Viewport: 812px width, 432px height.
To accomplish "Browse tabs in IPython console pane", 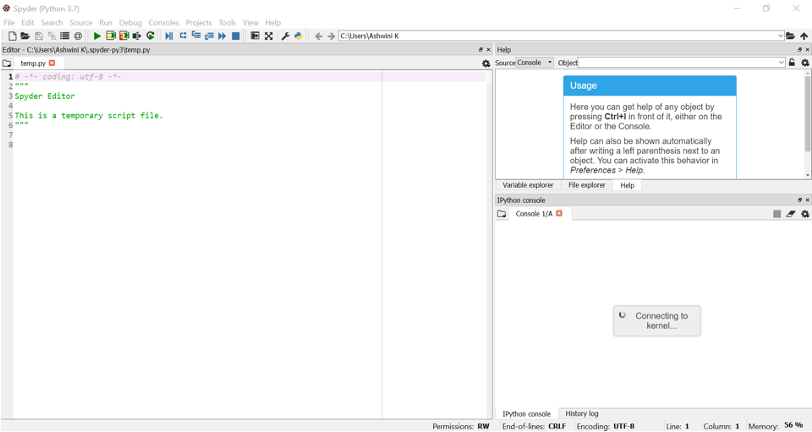I will [x=501, y=213].
